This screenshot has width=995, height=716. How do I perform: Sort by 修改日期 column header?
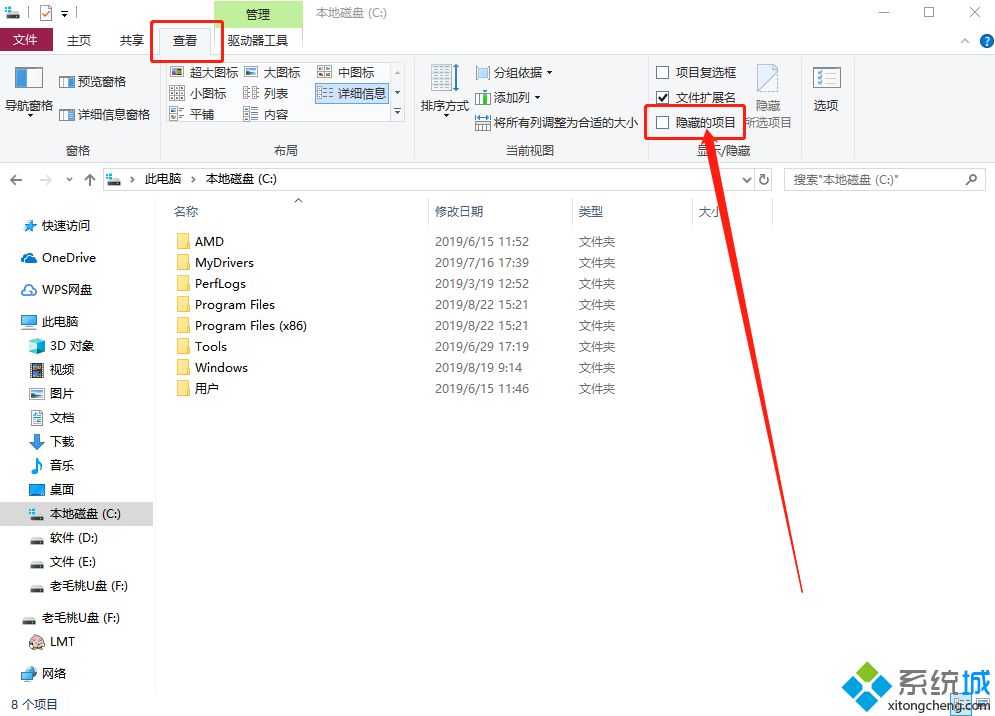point(459,211)
